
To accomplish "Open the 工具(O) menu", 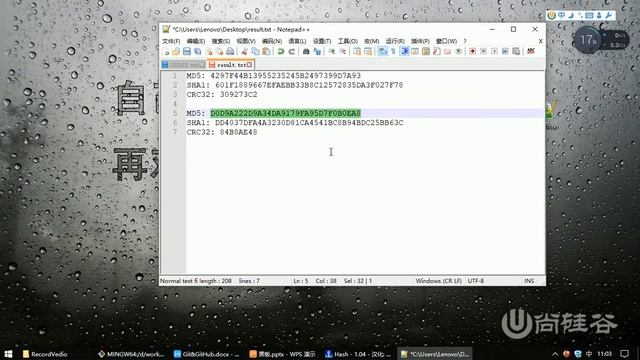I will coord(348,41).
